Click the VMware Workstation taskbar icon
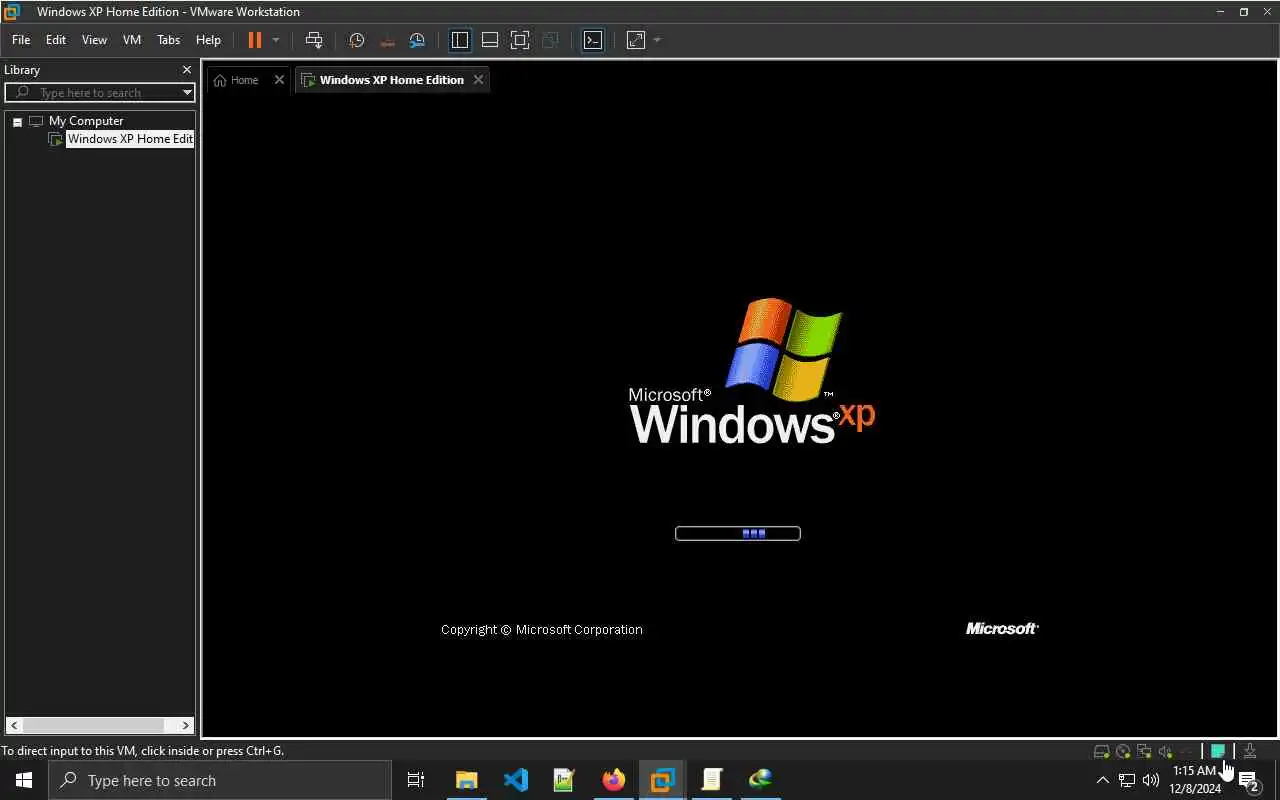Screen dimensions: 1280x800 click(x=662, y=780)
